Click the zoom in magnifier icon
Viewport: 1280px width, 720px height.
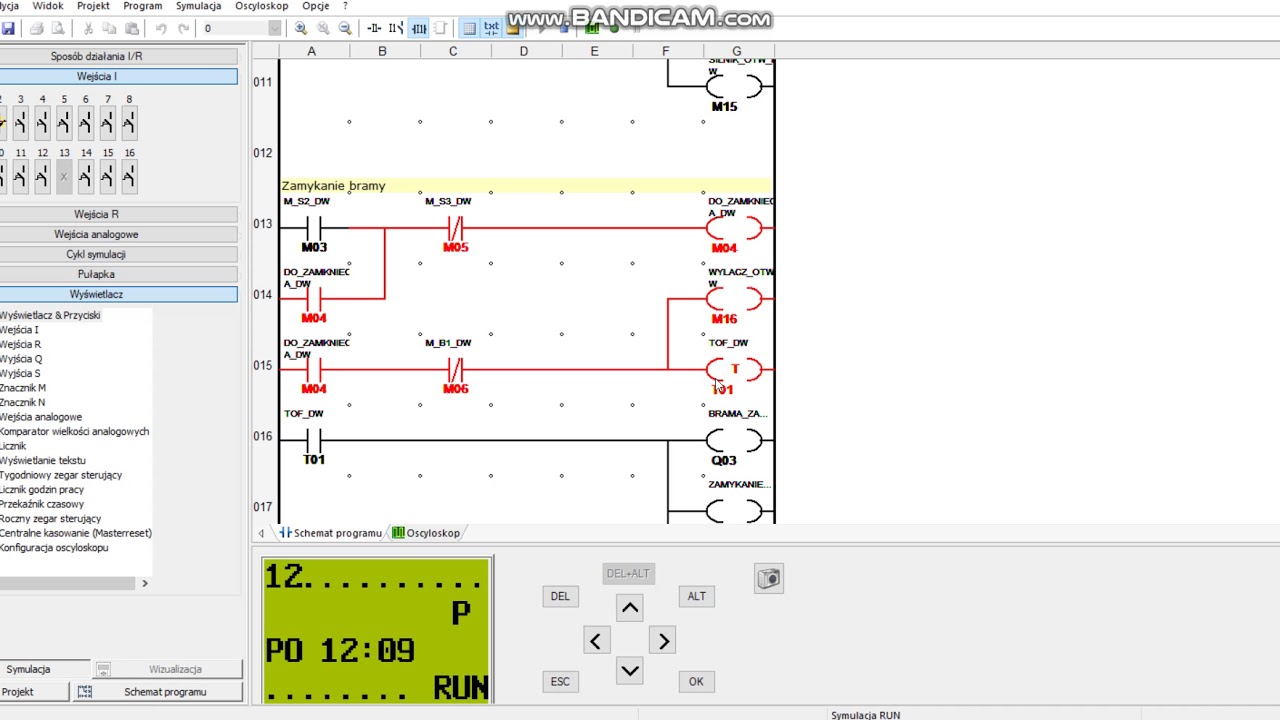click(301, 28)
